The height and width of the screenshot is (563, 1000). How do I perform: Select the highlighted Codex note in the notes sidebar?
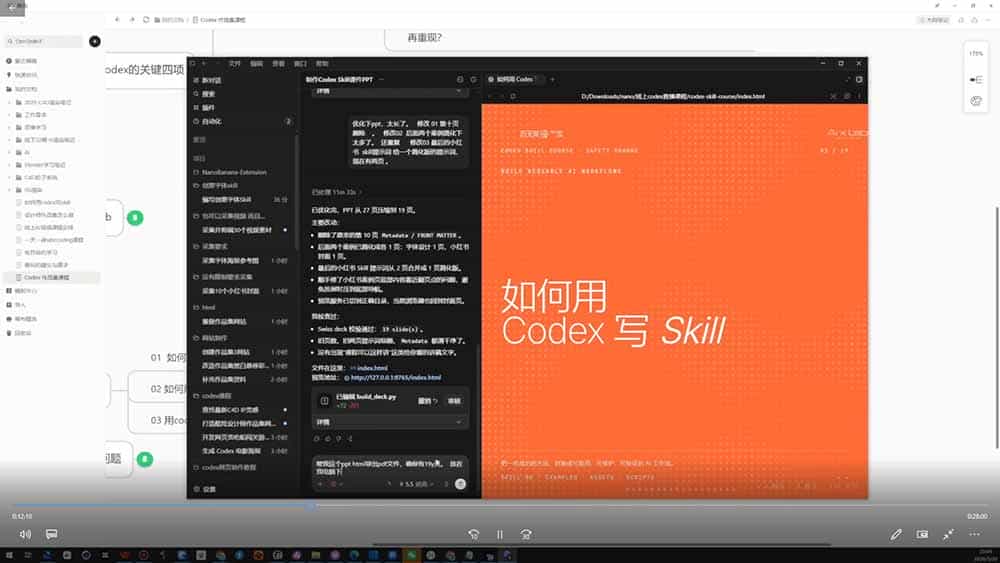[x=51, y=277]
